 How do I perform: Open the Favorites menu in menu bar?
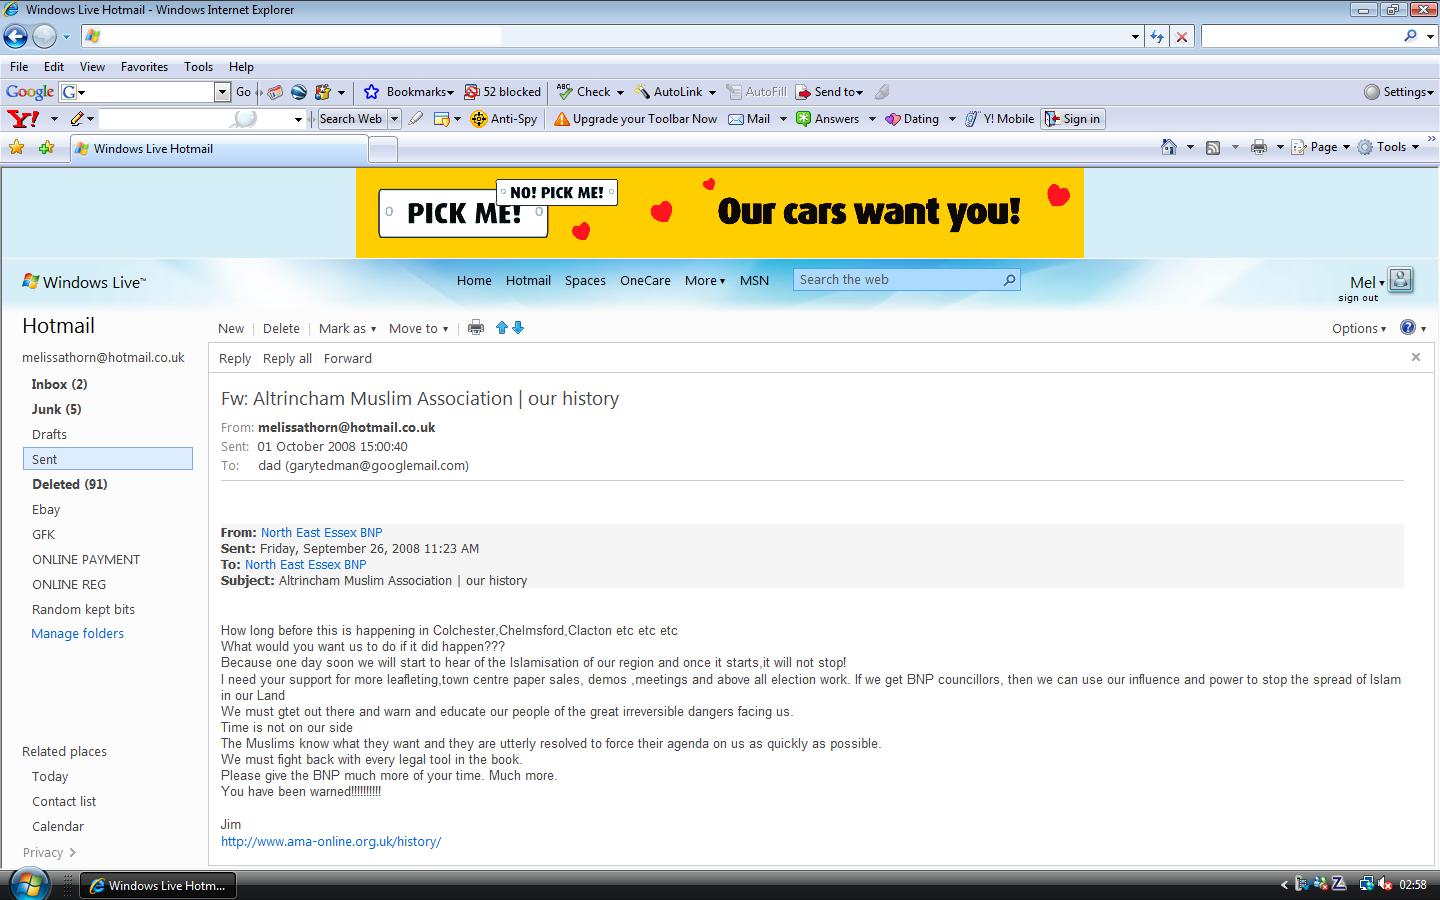click(144, 67)
